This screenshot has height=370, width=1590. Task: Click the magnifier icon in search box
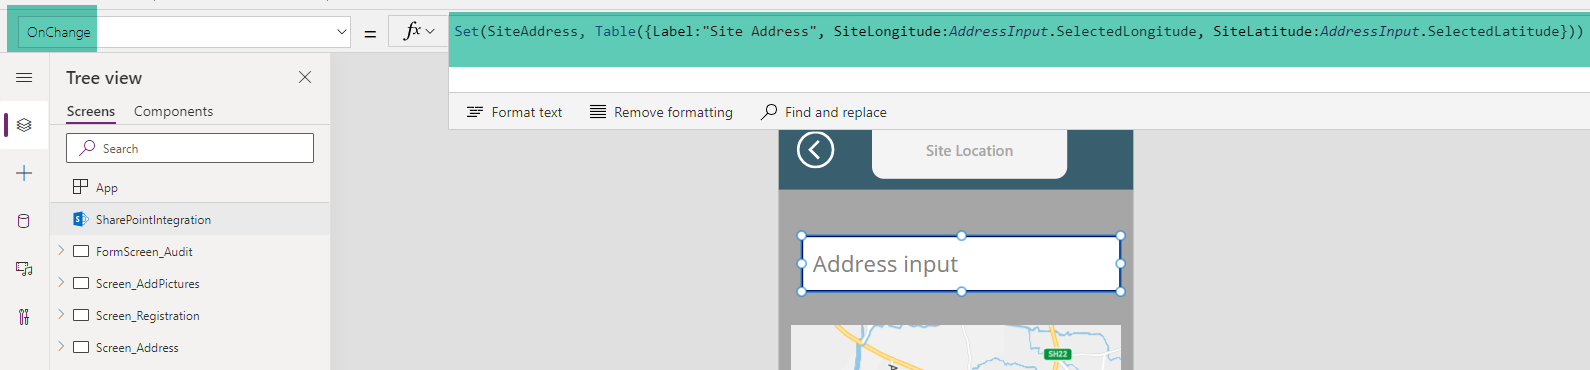coord(88,148)
